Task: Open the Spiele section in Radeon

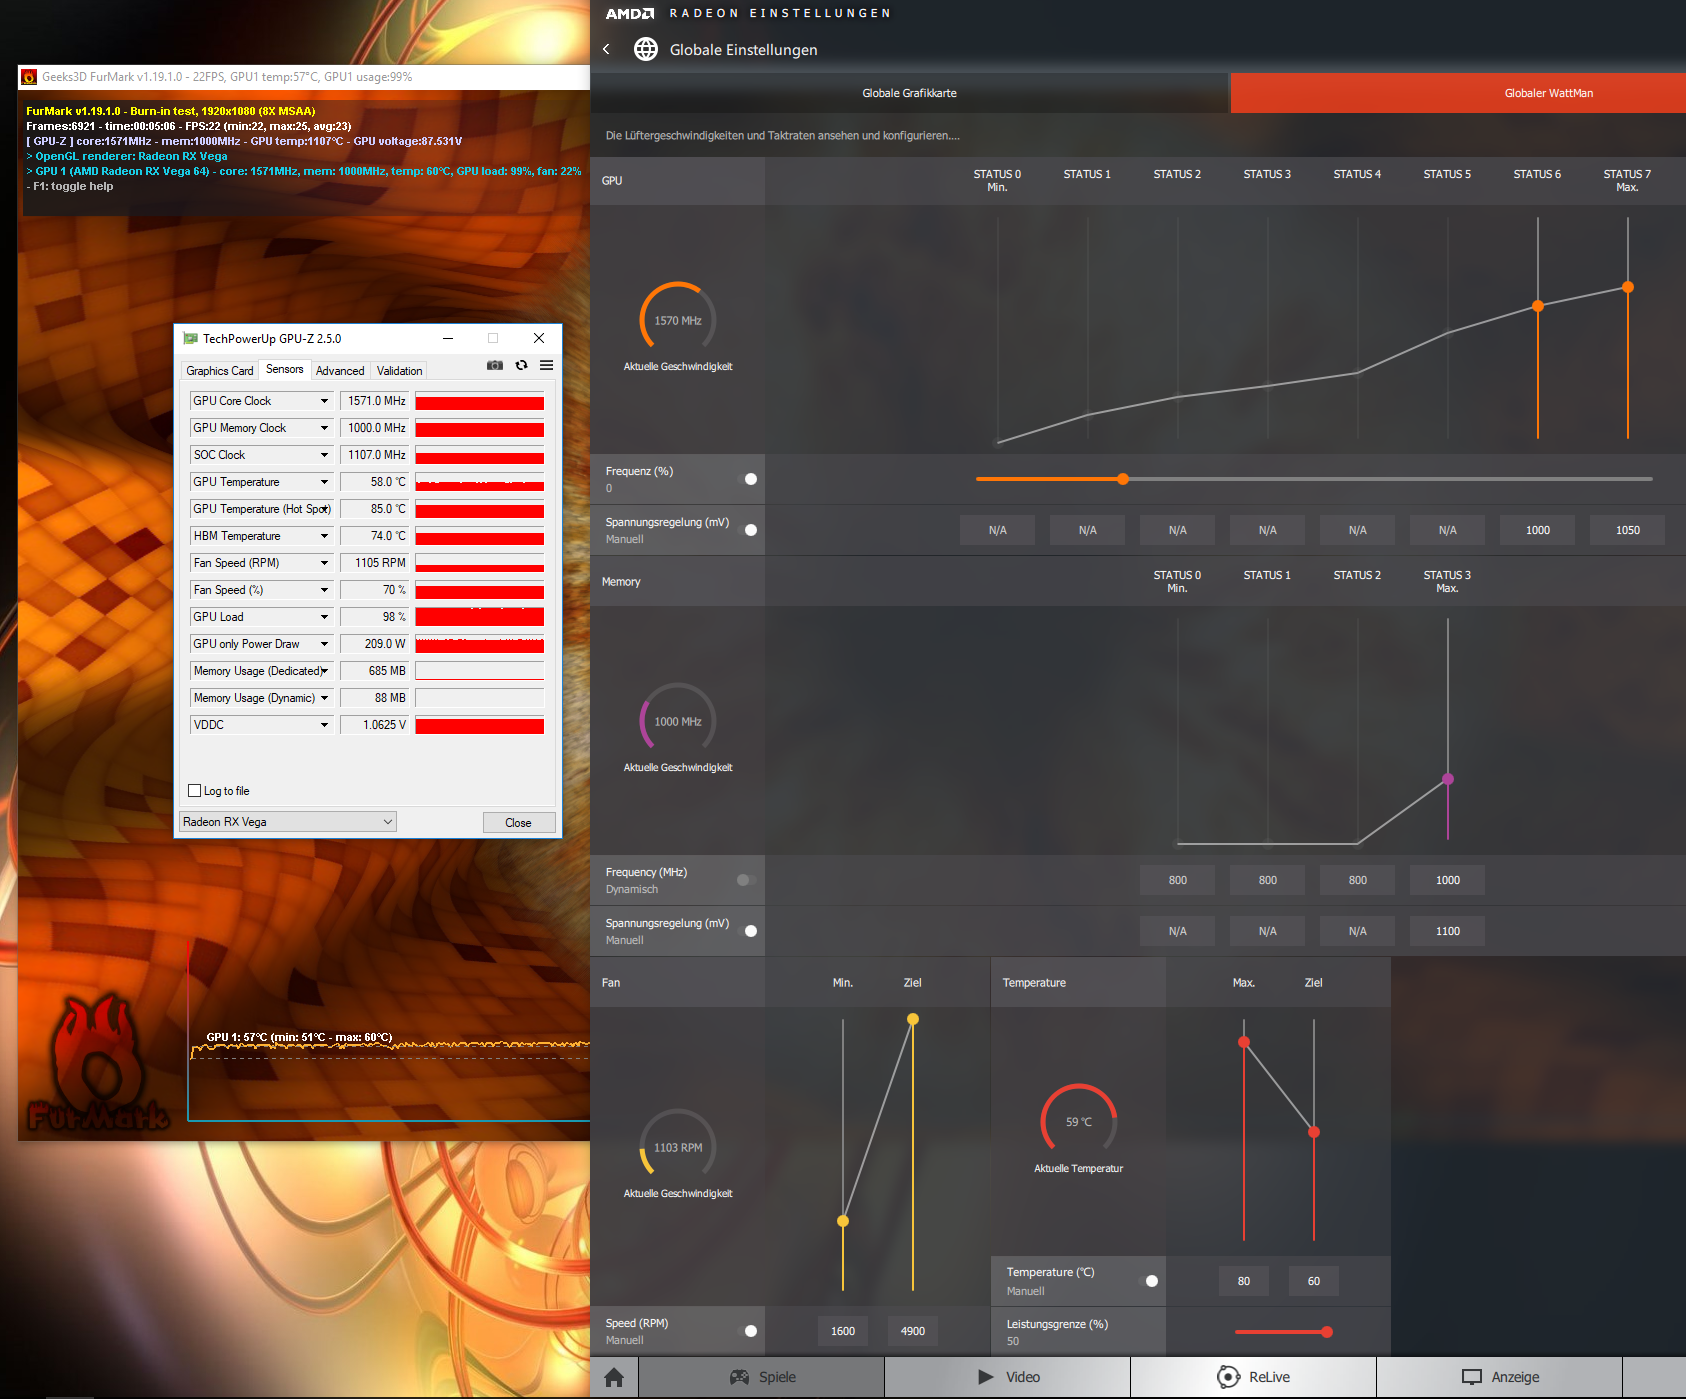Action: pos(762,1377)
